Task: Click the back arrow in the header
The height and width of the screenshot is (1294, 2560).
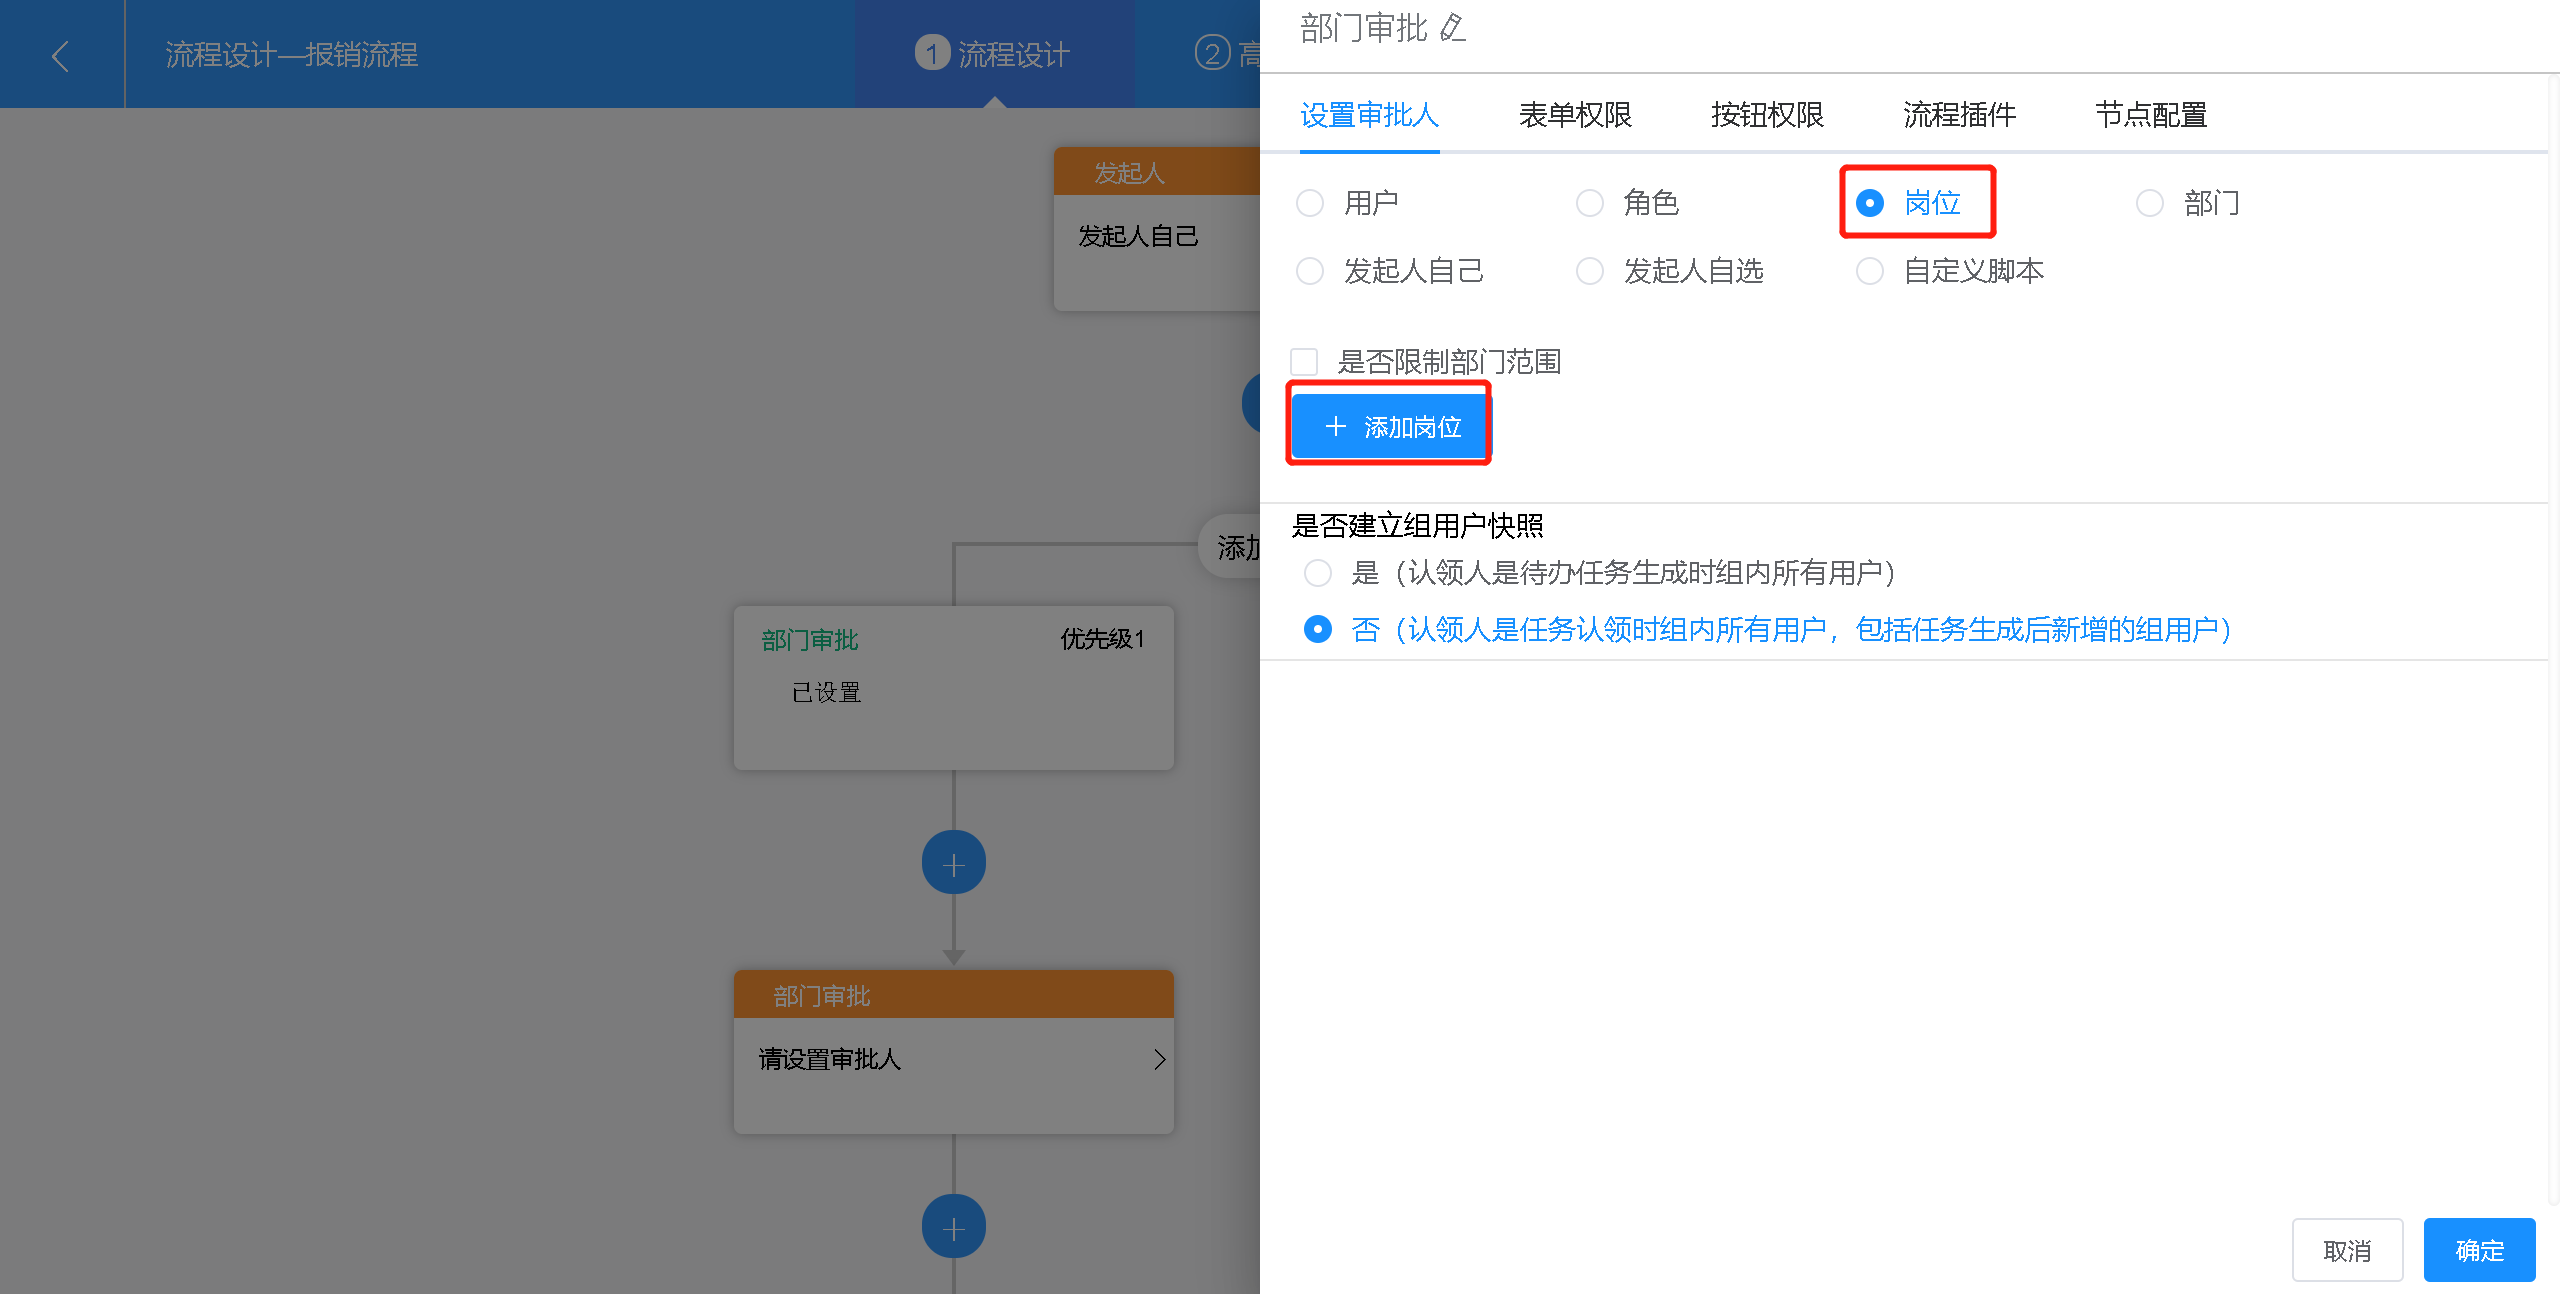Action: [x=60, y=56]
